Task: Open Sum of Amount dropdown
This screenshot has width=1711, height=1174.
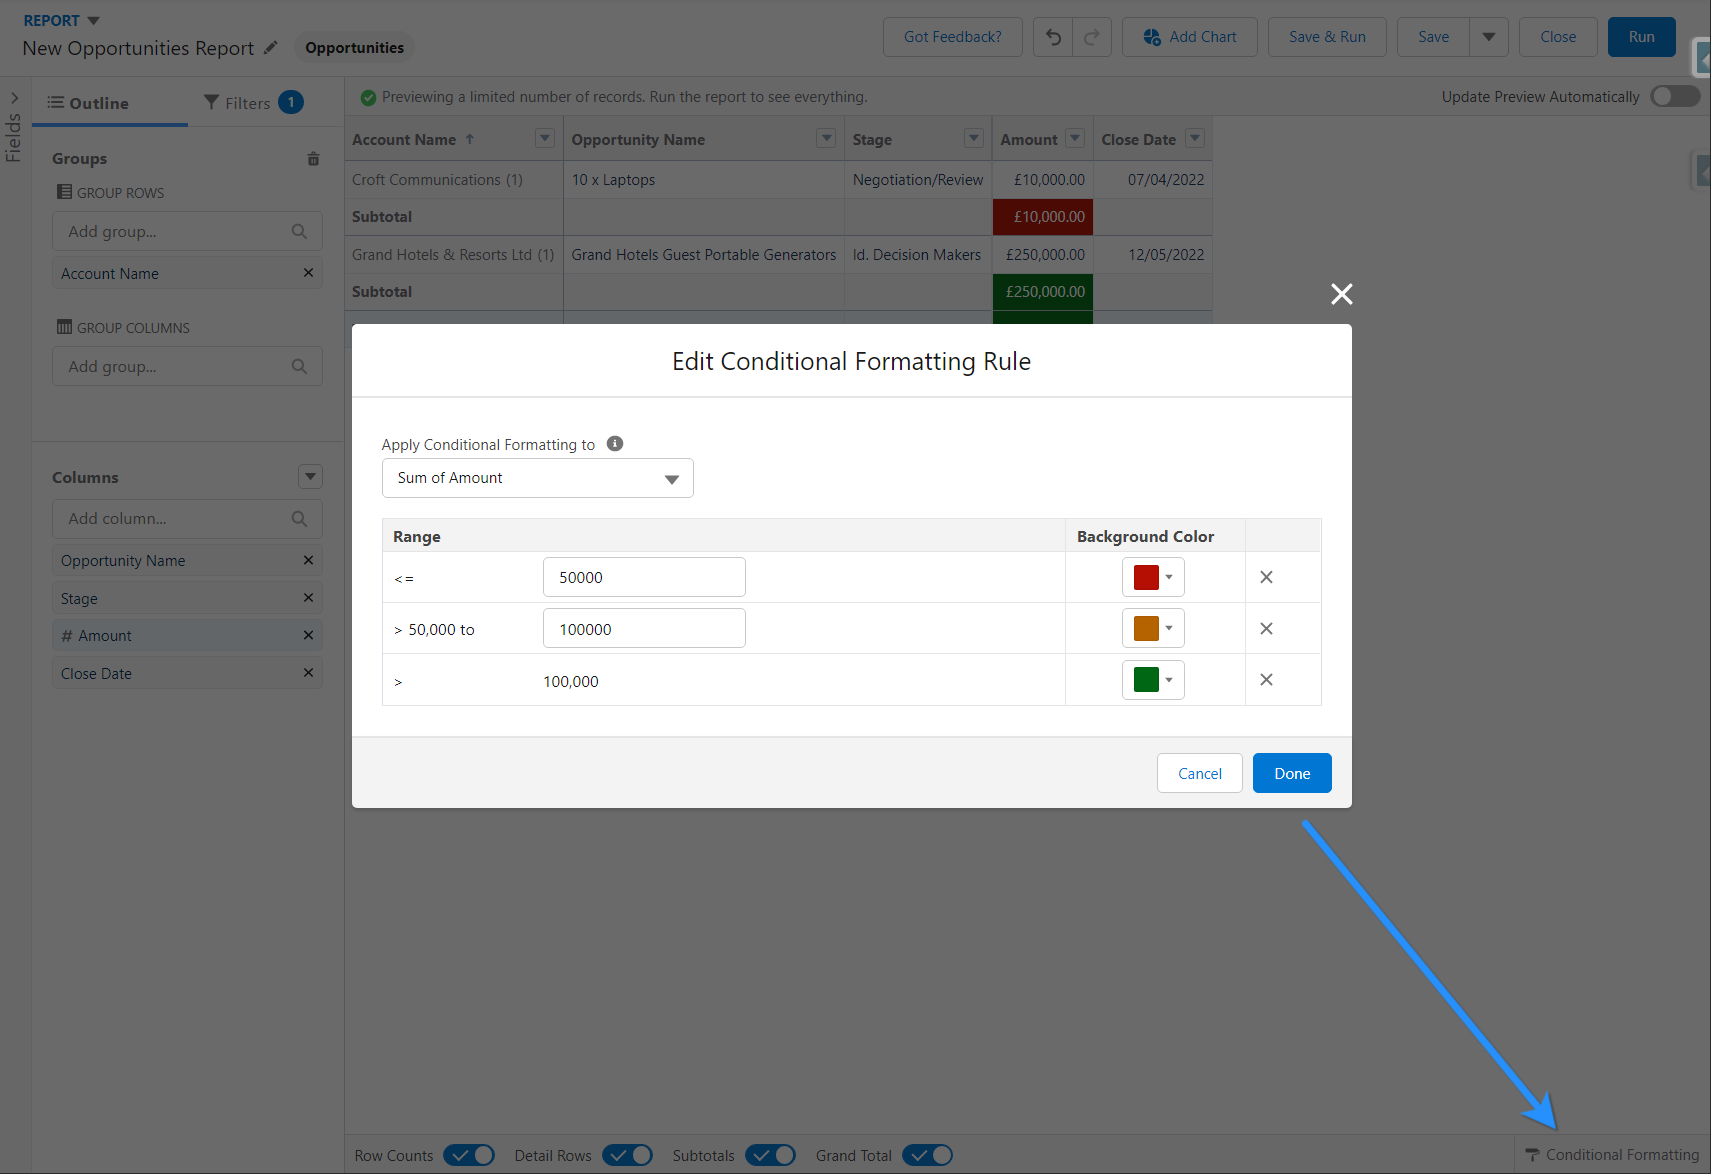Action: pyautogui.click(x=538, y=478)
